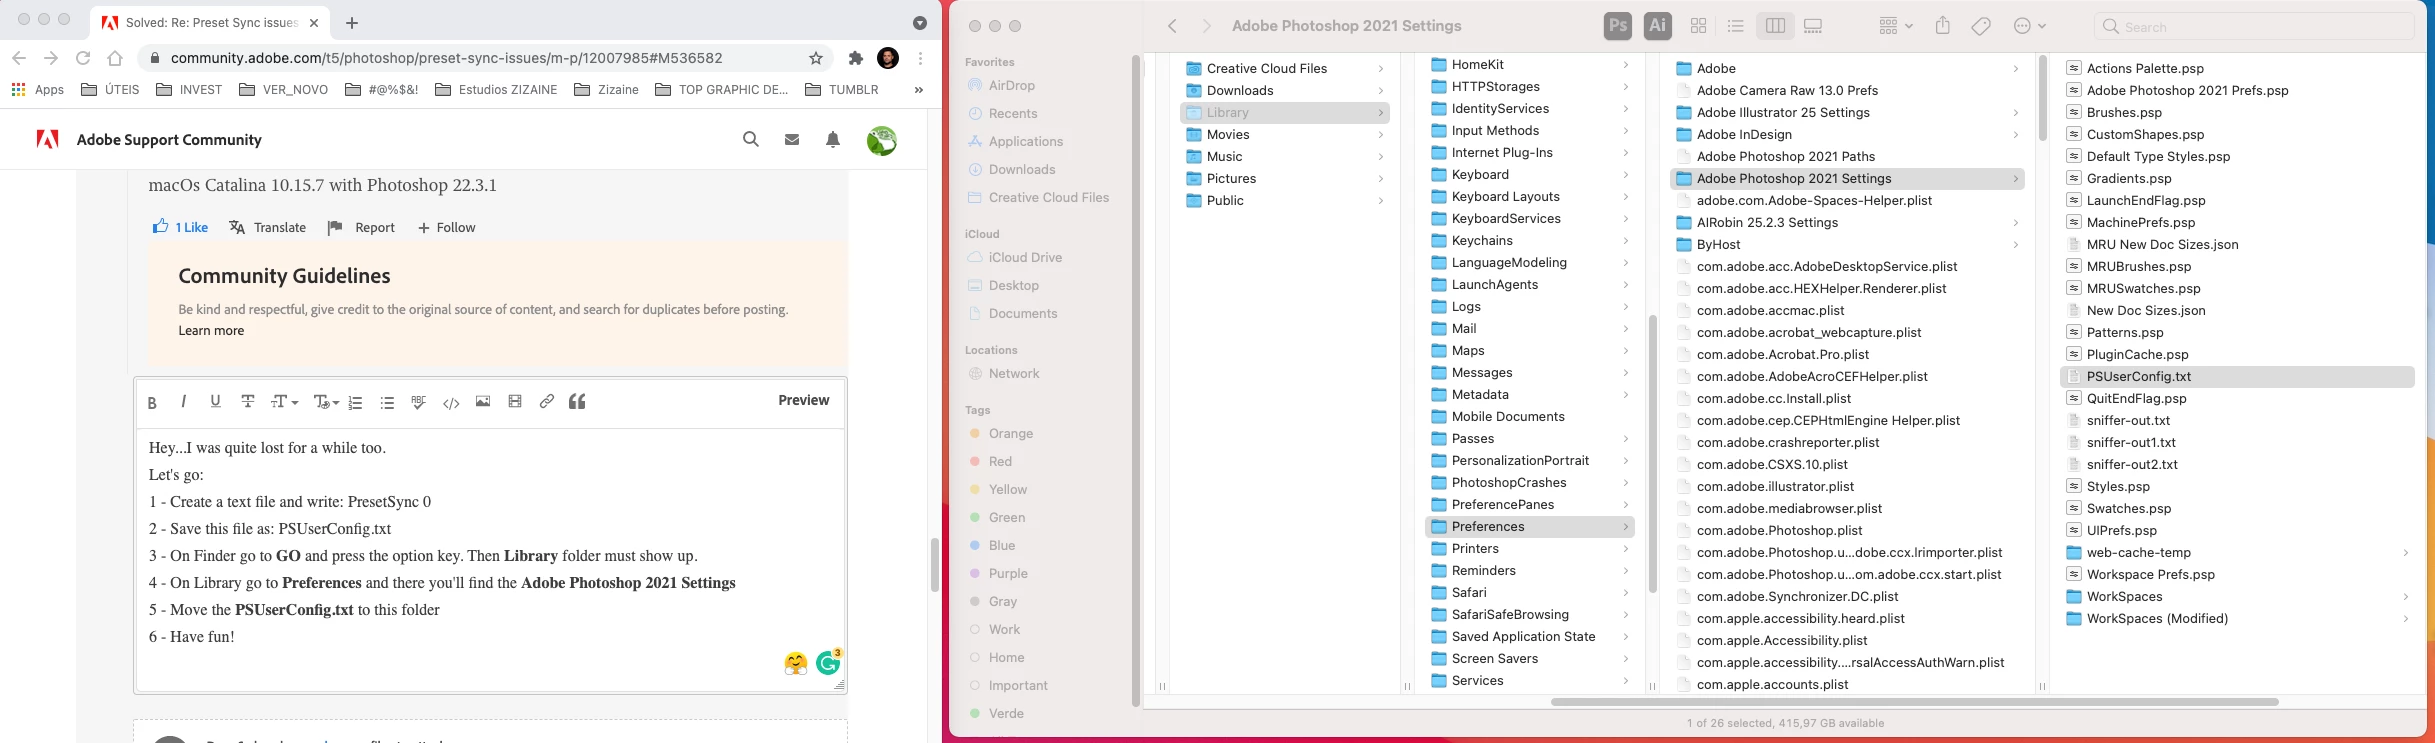This screenshot has width=2435, height=743.
Task: Open the ÚTEIS bookmarks folder
Action: 110,90
